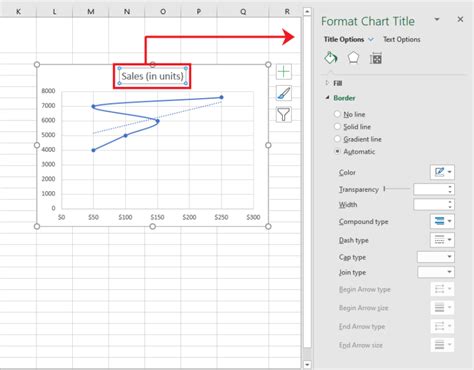Expand the Fill section

(327, 83)
